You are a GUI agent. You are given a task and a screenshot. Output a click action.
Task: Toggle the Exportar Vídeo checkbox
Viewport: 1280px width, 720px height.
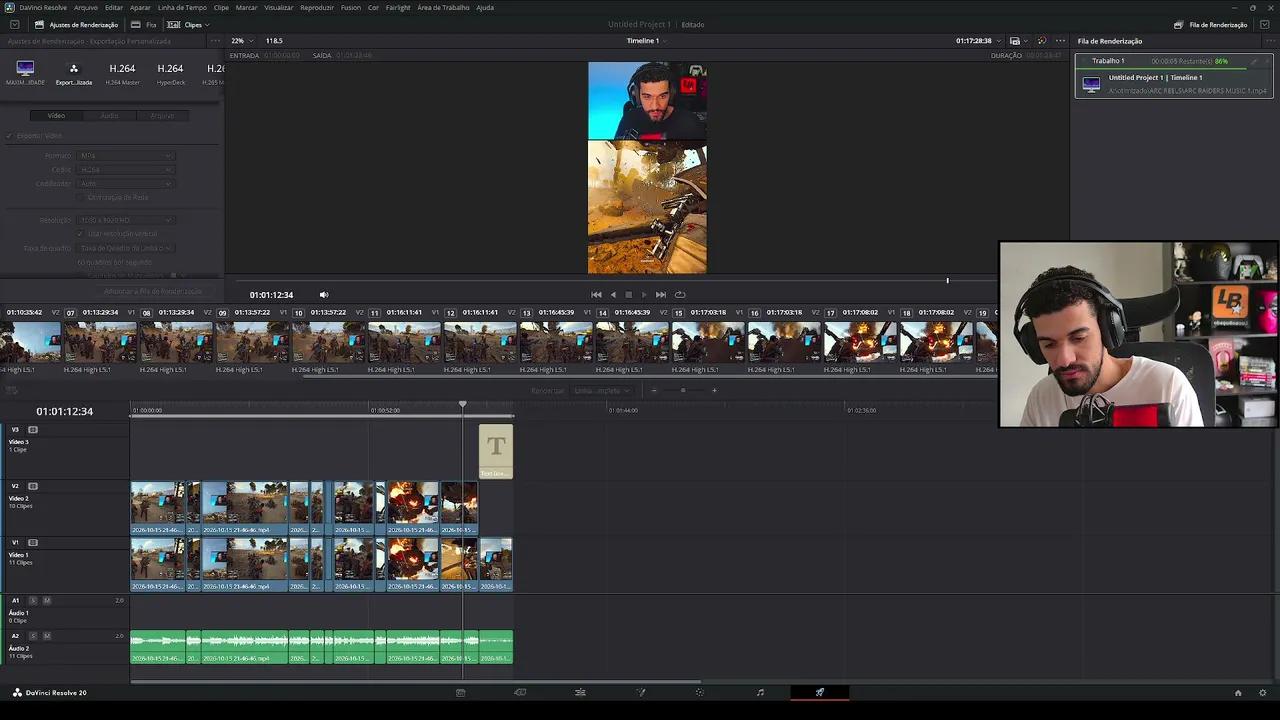[10, 135]
